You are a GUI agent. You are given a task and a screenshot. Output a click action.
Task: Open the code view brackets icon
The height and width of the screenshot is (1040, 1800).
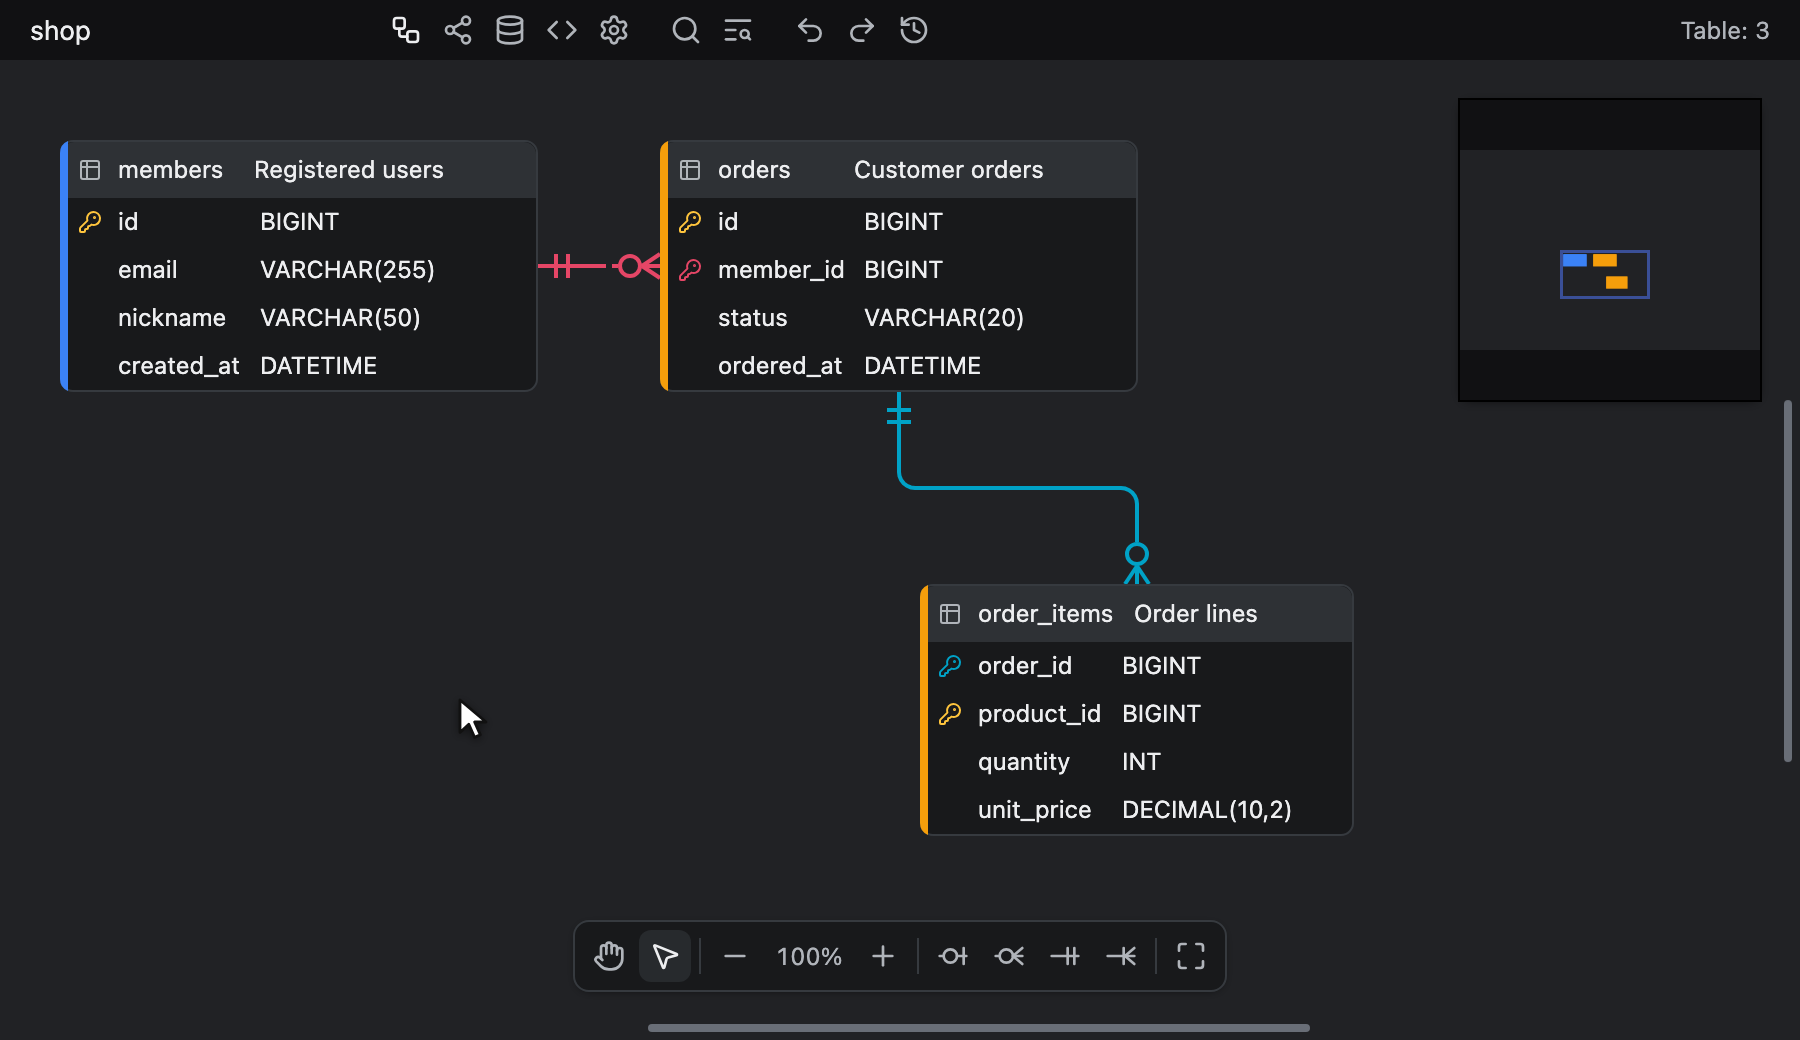click(562, 30)
